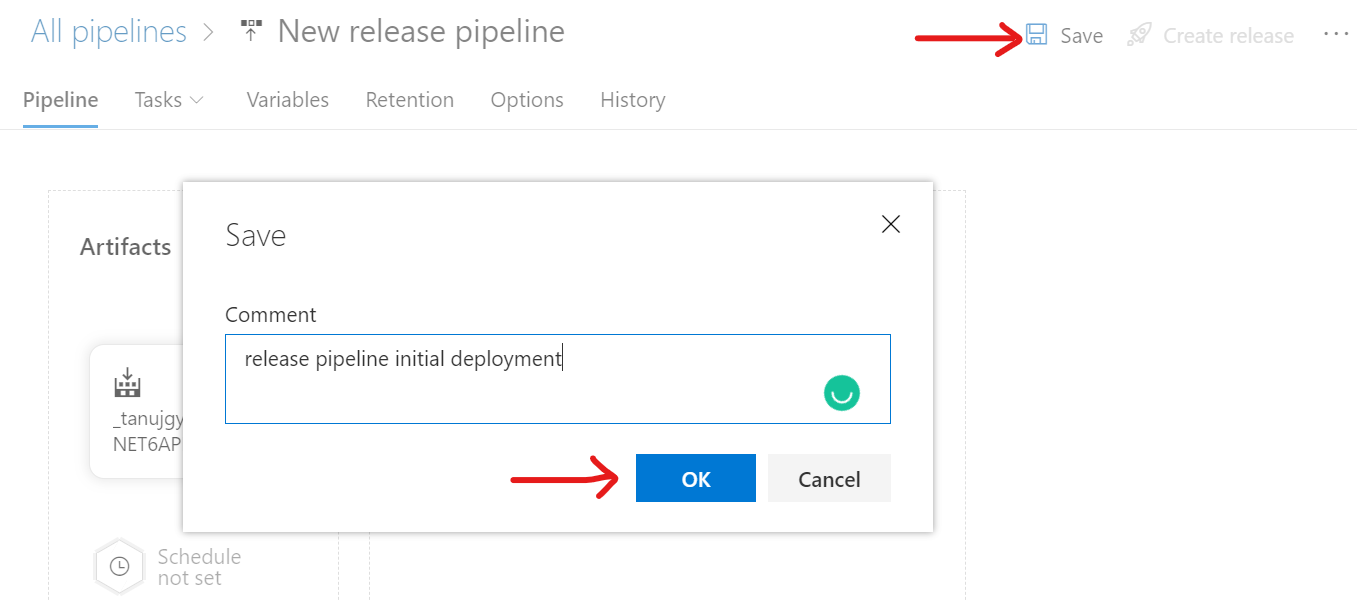The width and height of the screenshot is (1357, 601).
Task: View the History tab
Action: (632, 99)
